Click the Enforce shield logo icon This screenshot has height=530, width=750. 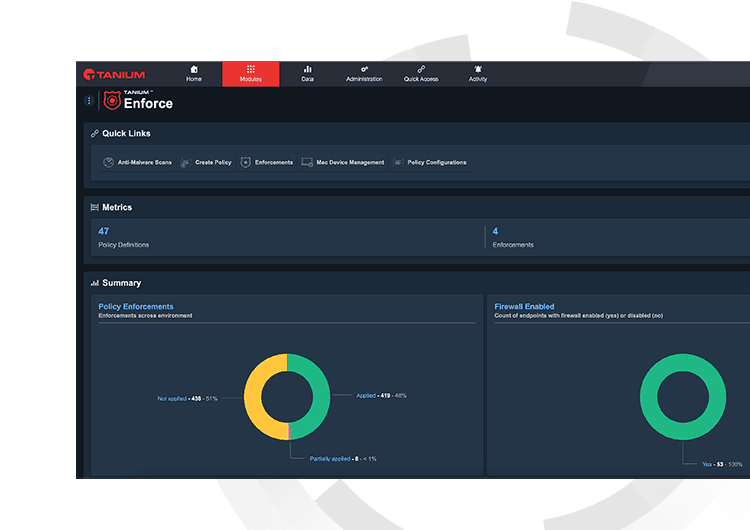coord(112,100)
